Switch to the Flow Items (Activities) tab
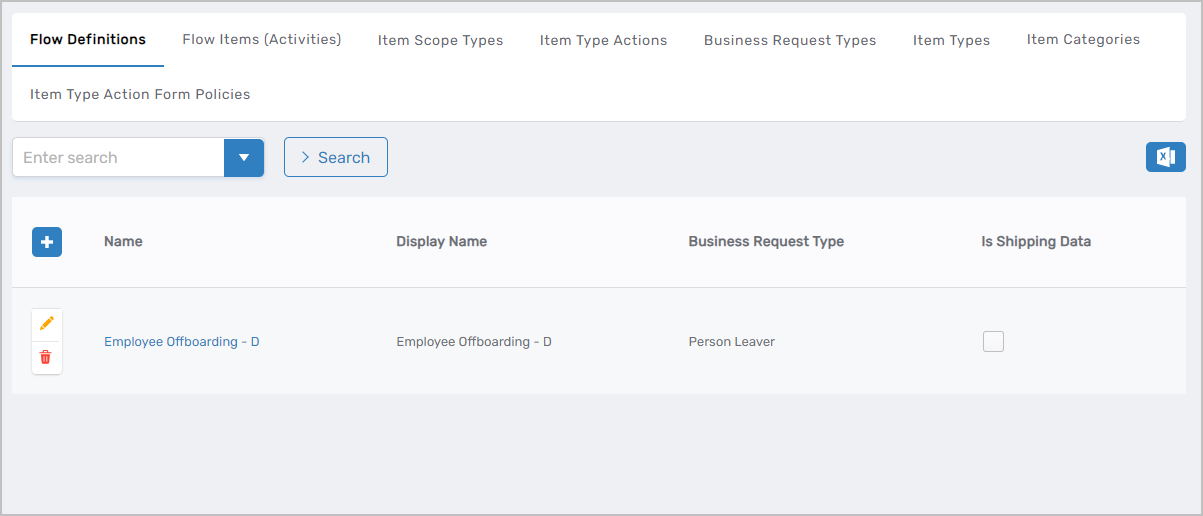Image resolution: width=1203 pixels, height=516 pixels. [261, 40]
